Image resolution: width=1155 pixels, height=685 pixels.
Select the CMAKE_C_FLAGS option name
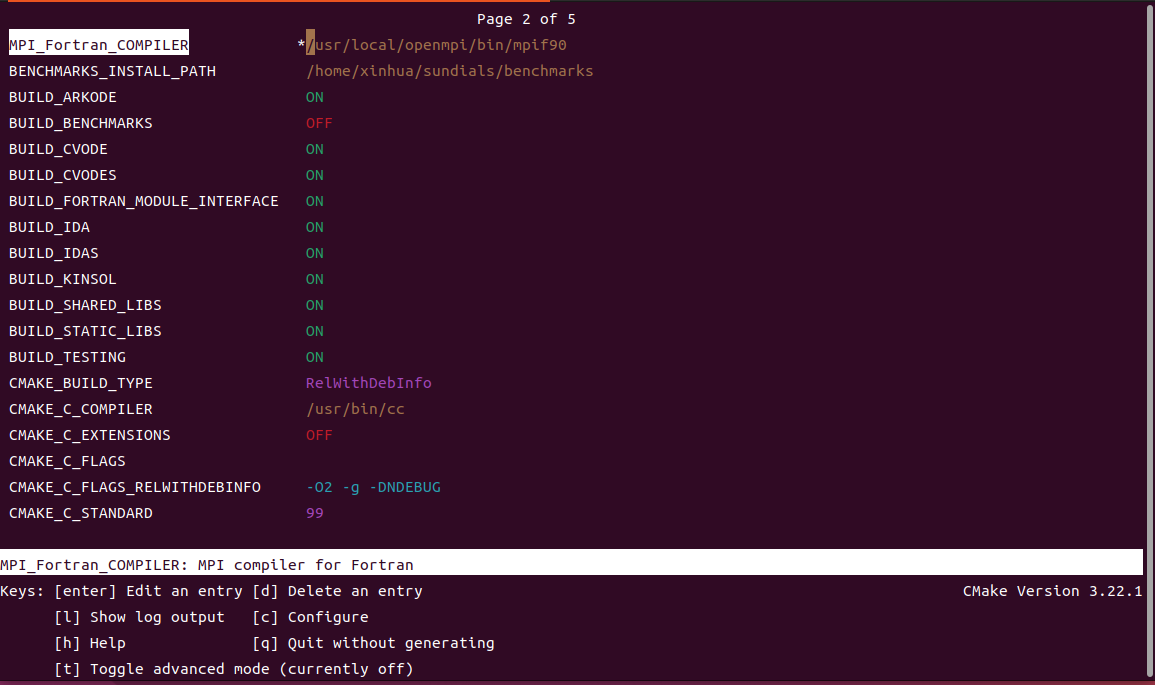click(x=67, y=462)
